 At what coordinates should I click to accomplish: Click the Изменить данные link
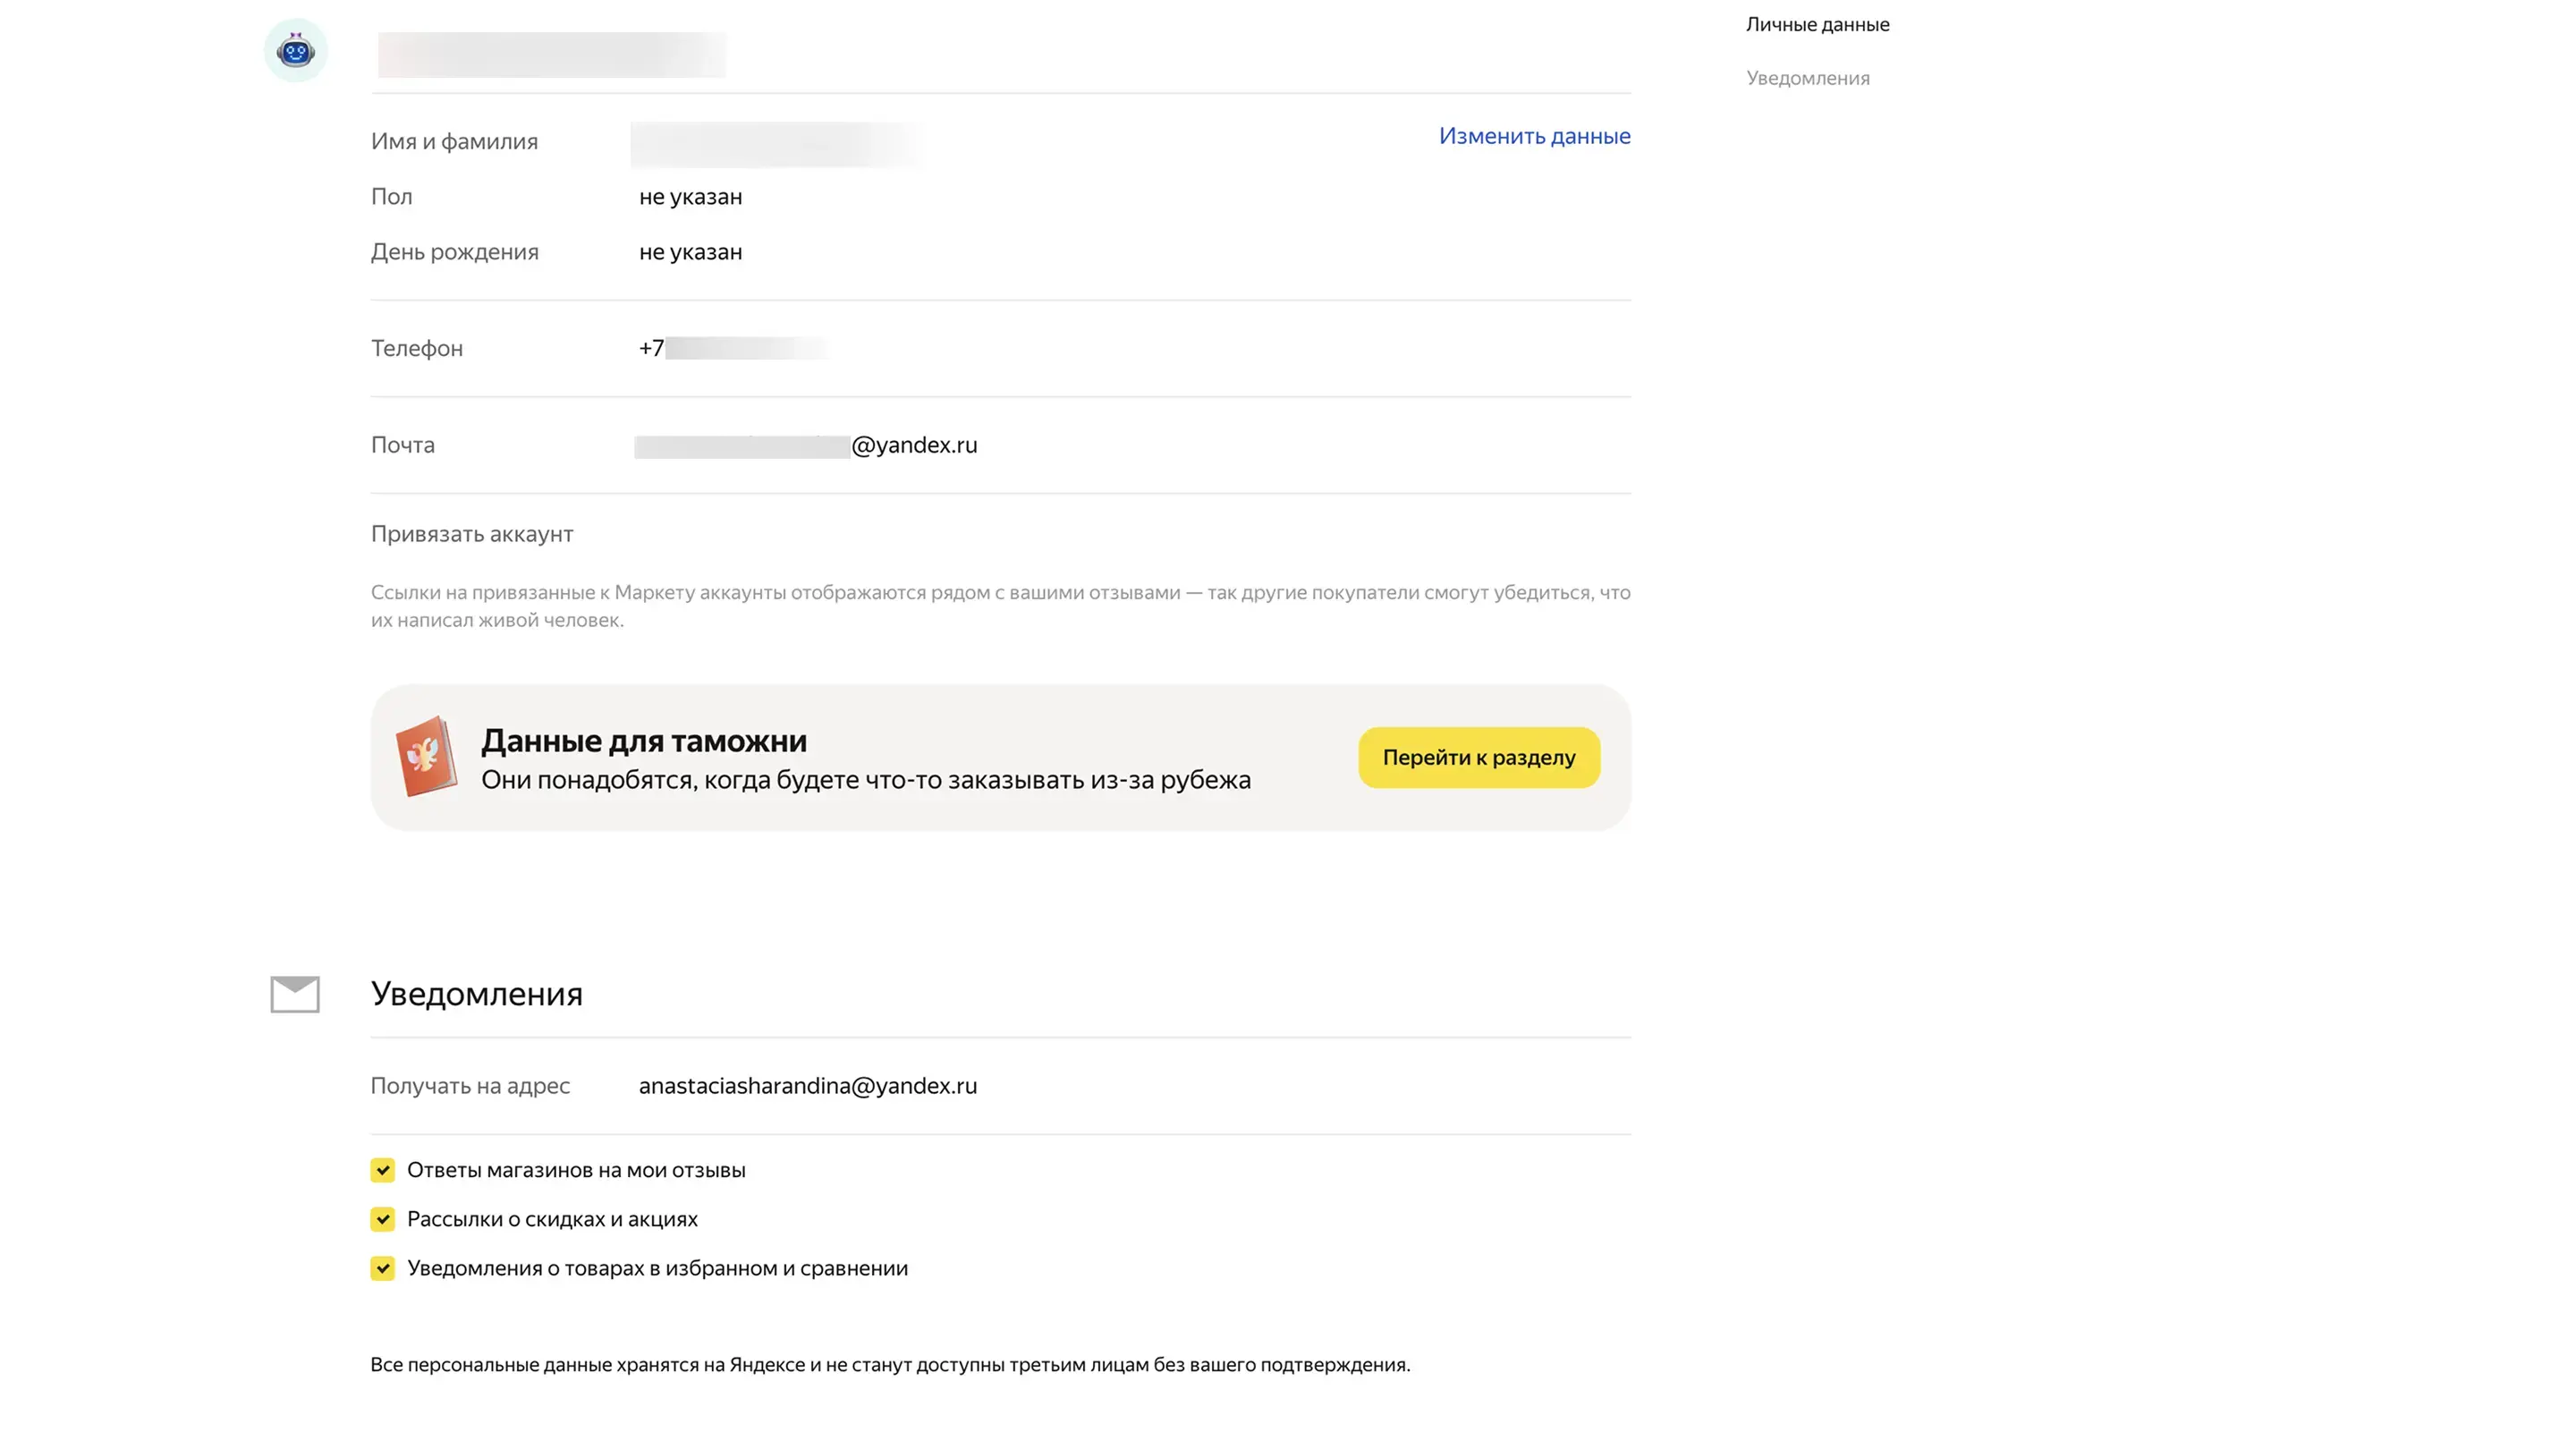pyautogui.click(x=1534, y=136)
